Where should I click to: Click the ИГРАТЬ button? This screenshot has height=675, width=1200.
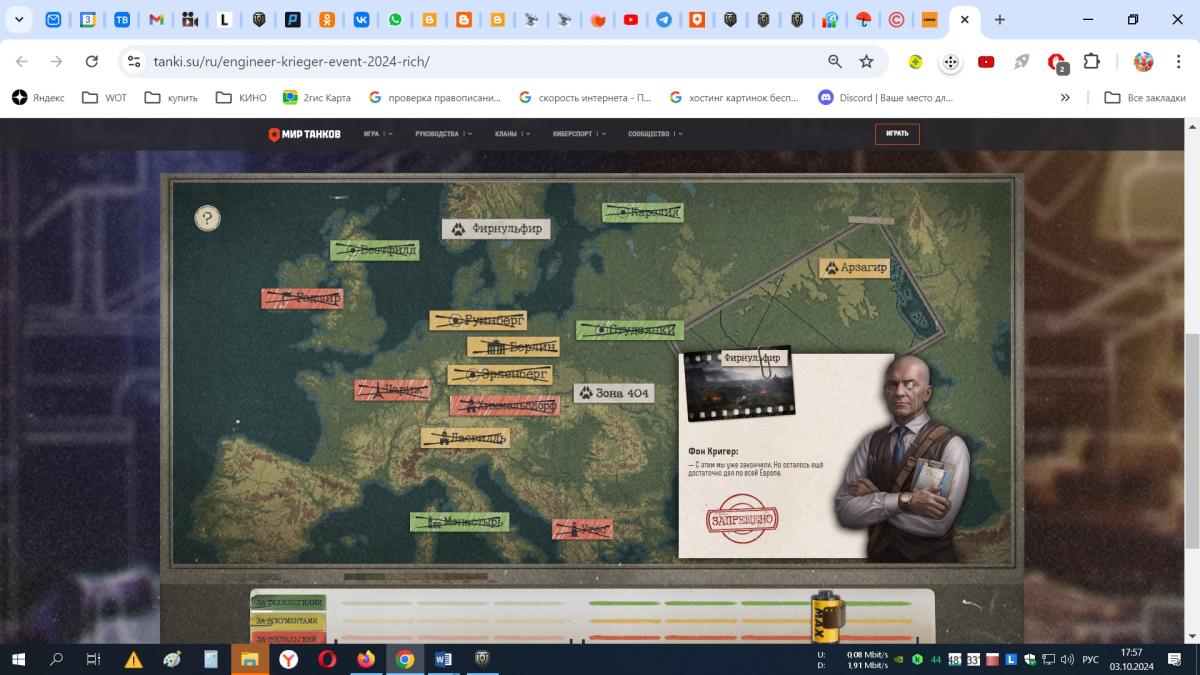click(897, 134)
